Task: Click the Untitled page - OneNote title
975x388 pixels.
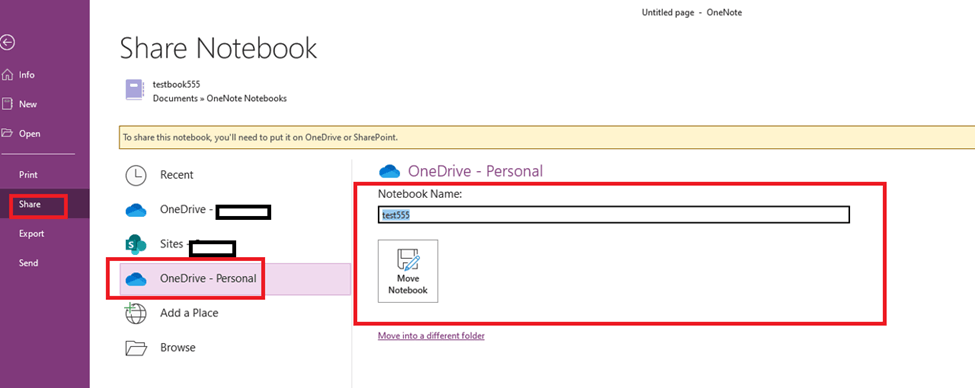Action: tap(691, 12)
